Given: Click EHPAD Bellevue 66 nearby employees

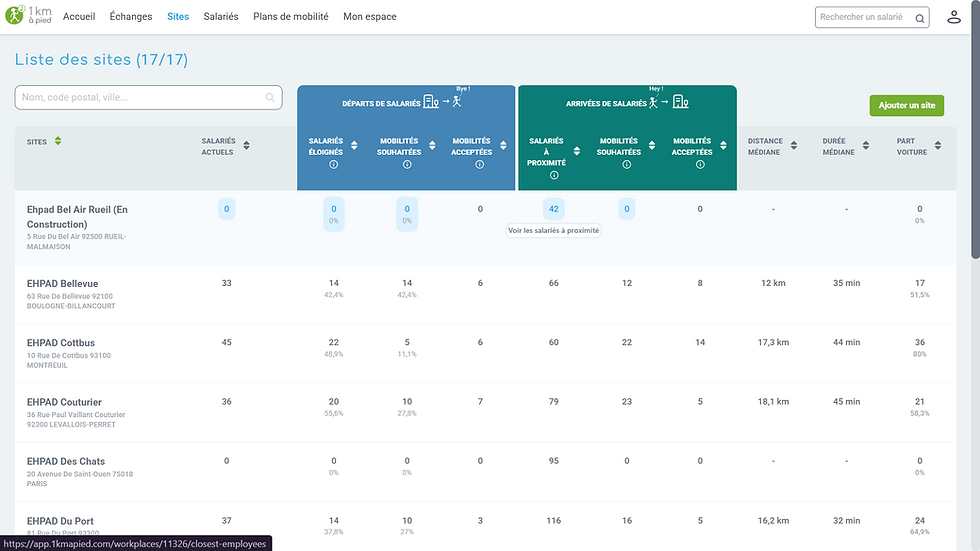Looking at the screenshot, I should click(554, 283).
